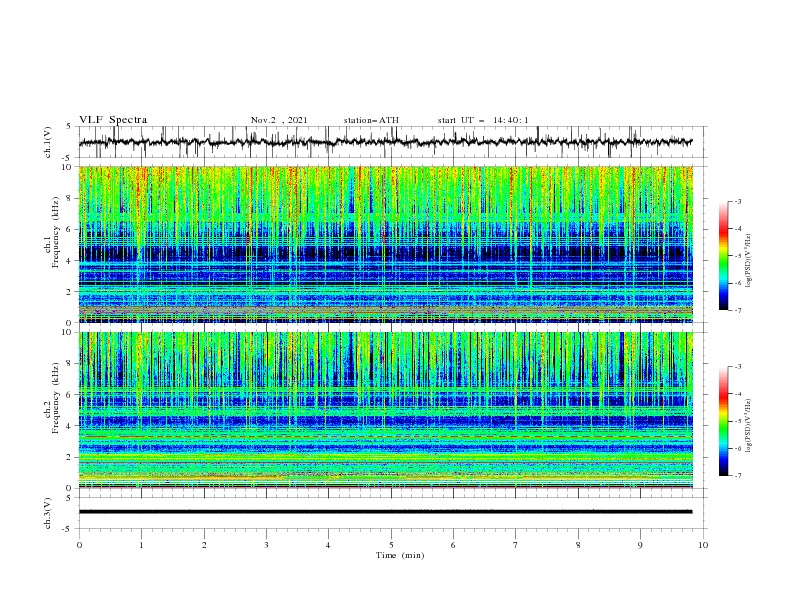The width and height of the screenshot is (792, 612).
Task: Click time-axis tick label "9"
Action: [x=640, y=545]
